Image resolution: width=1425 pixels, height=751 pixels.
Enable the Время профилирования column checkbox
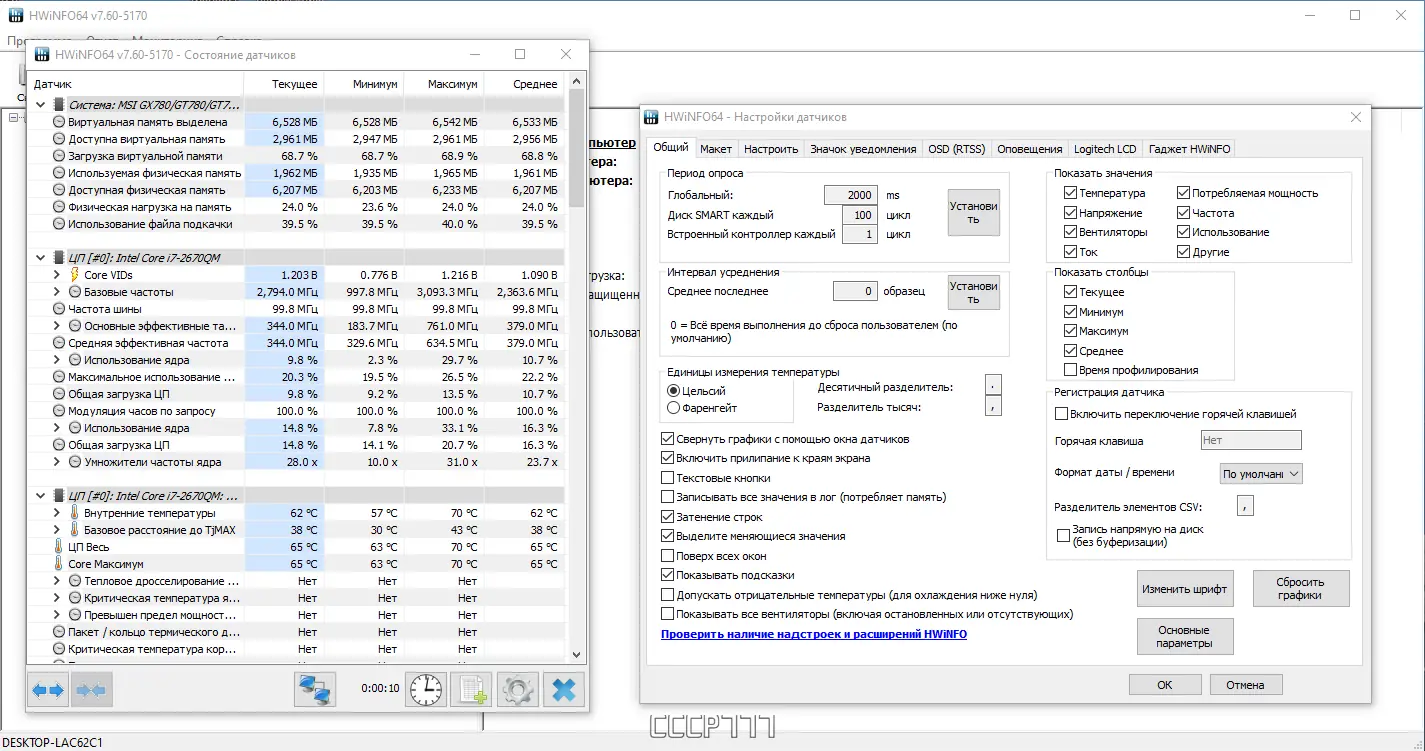coord(1071,370)
